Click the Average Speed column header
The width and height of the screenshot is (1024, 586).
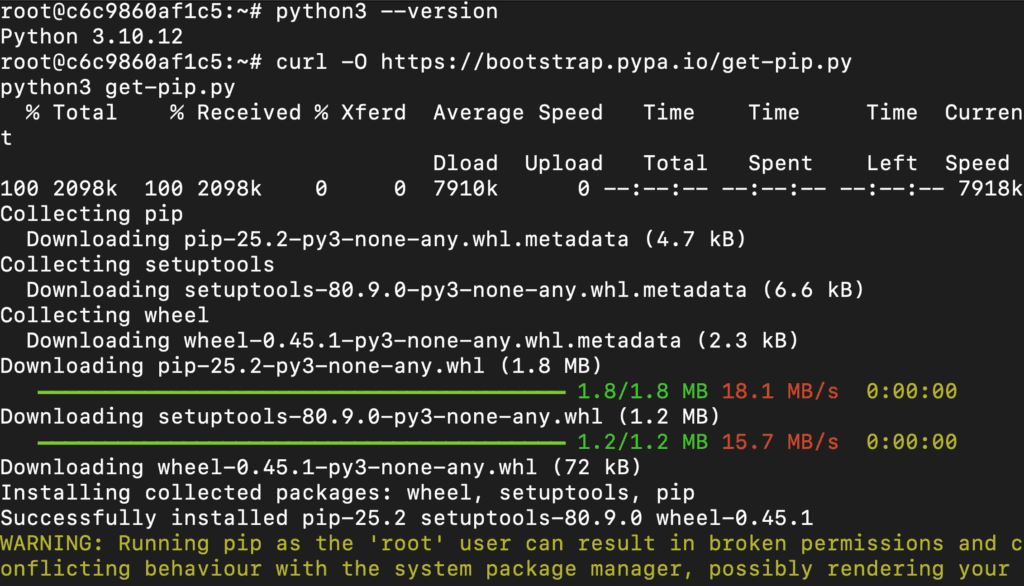(518, 112)
